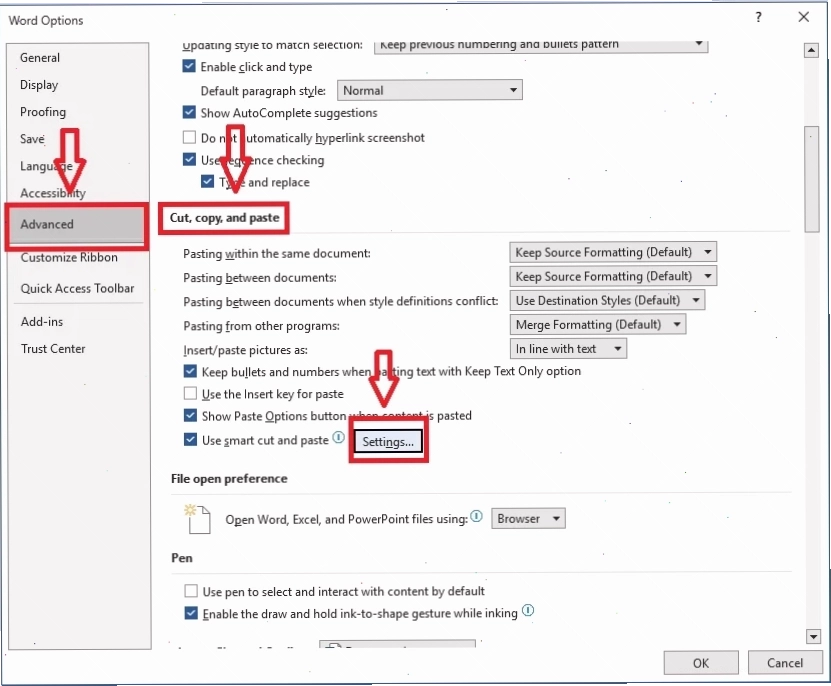This screenshot has height=686, width=831.
Task: Select the Proofing category
Action: [43, 112]
